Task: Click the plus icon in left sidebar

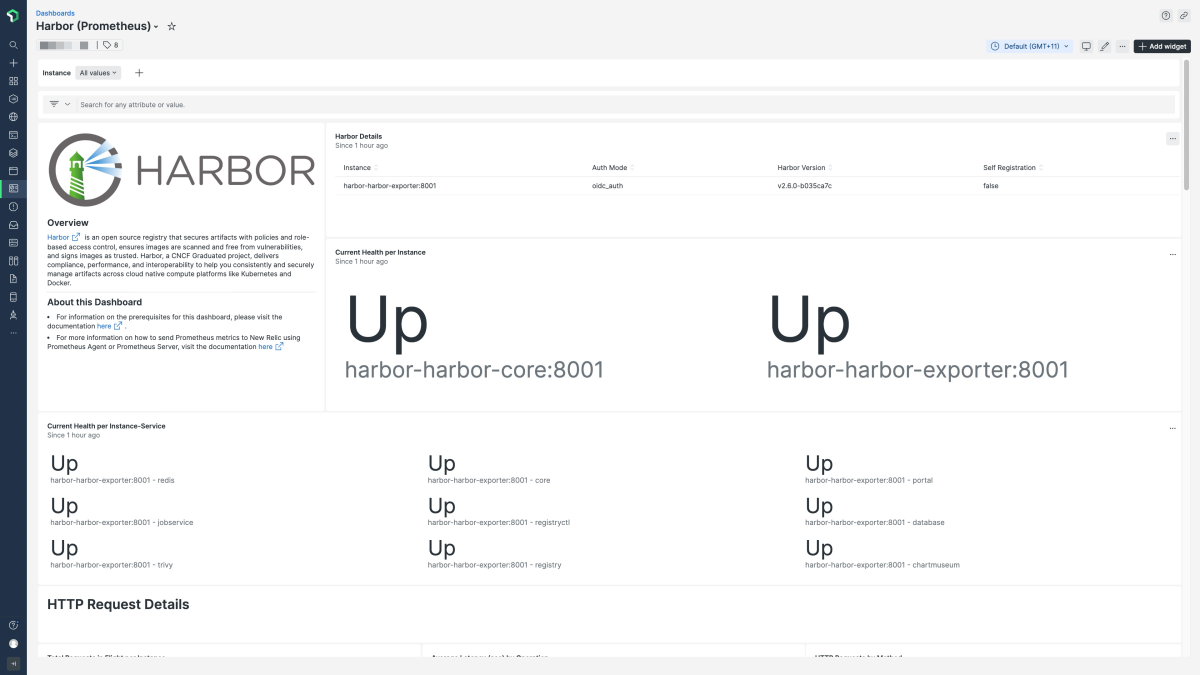Action: point(13,63)
